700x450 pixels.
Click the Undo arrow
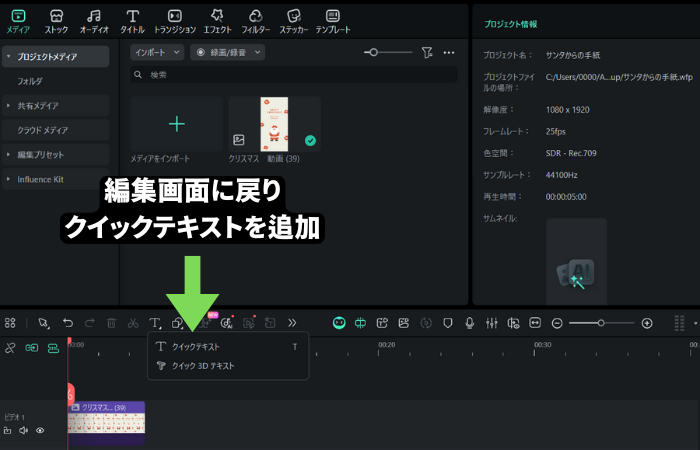click(67, 323)
